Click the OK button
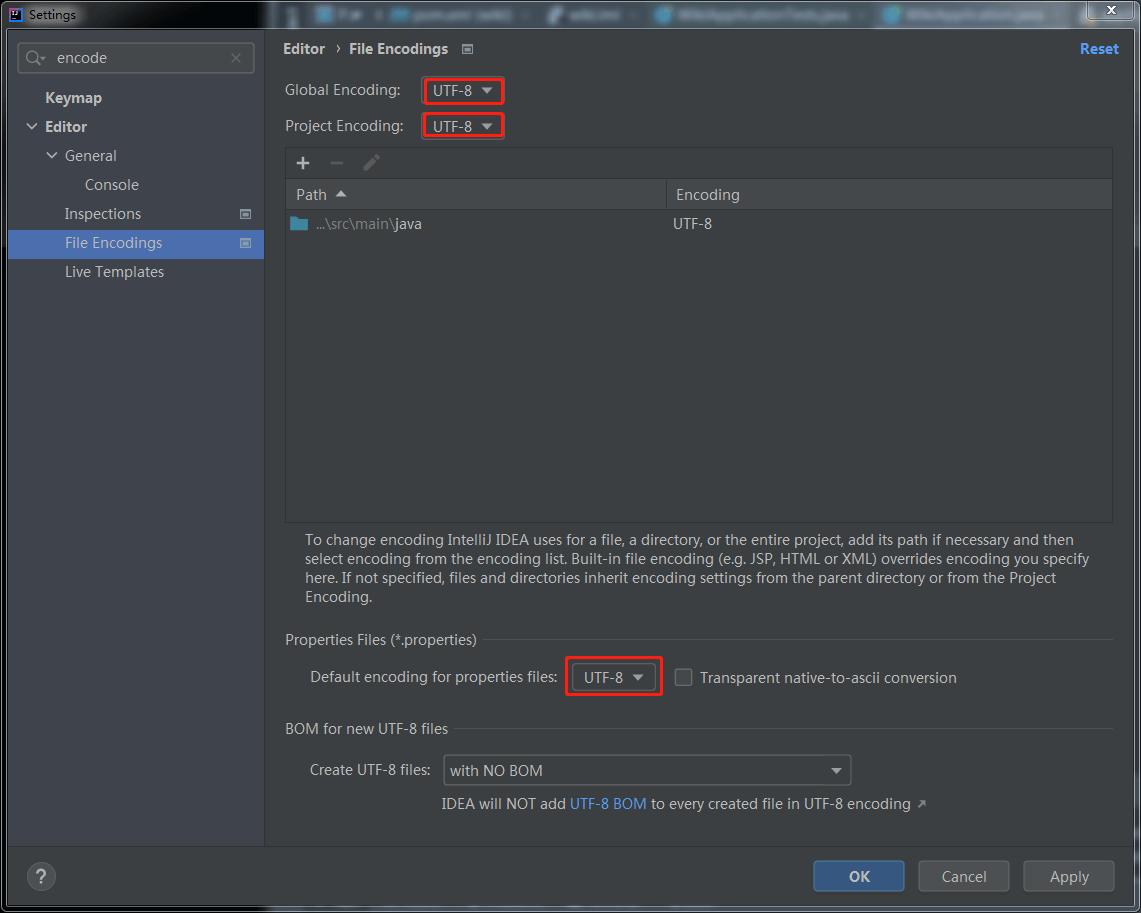 (x=859, y=876)
